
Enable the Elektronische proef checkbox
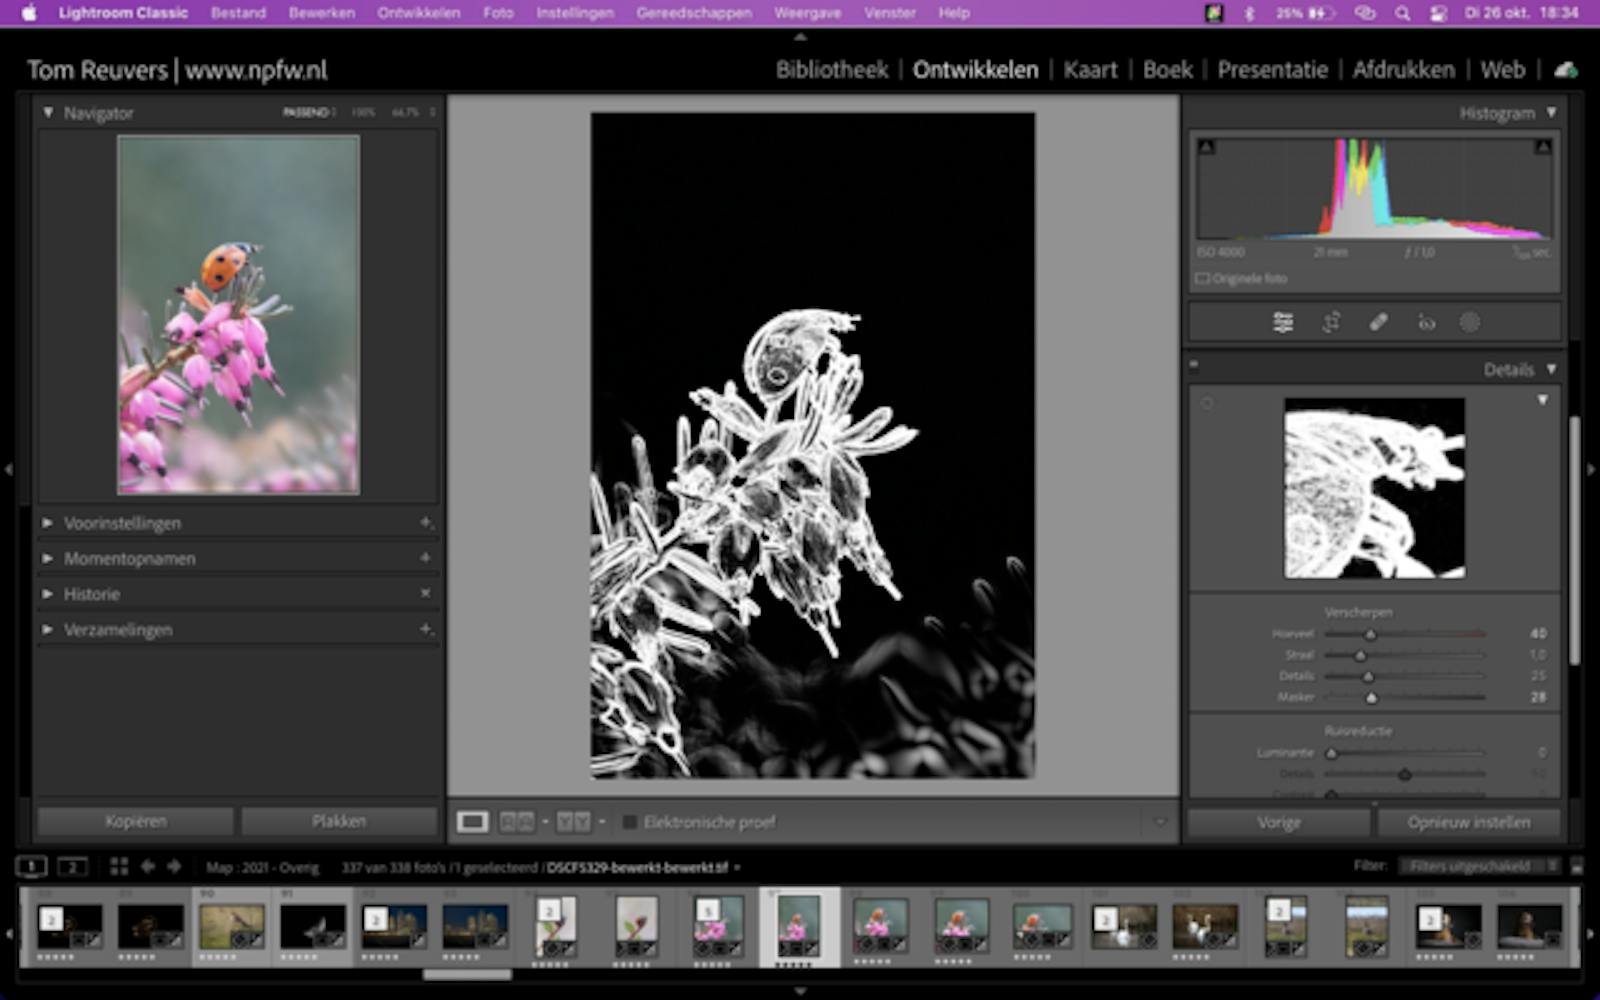click(x=630, y=822)
